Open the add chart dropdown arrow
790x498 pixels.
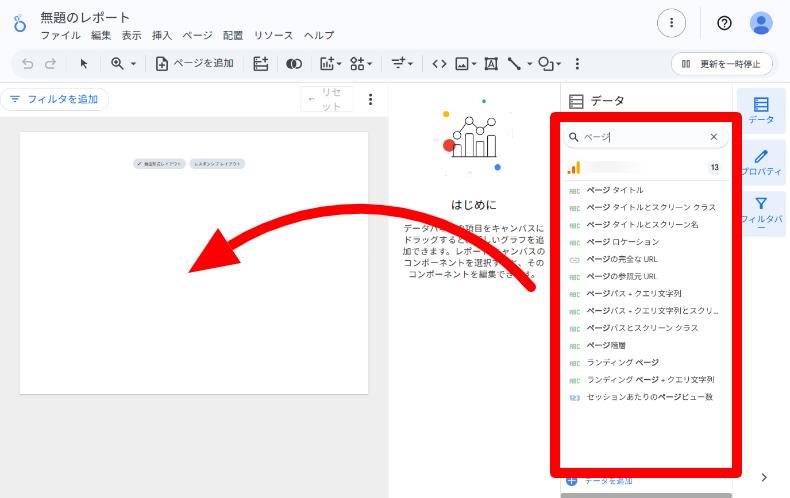pyautogui.click(x=339, y=64)
